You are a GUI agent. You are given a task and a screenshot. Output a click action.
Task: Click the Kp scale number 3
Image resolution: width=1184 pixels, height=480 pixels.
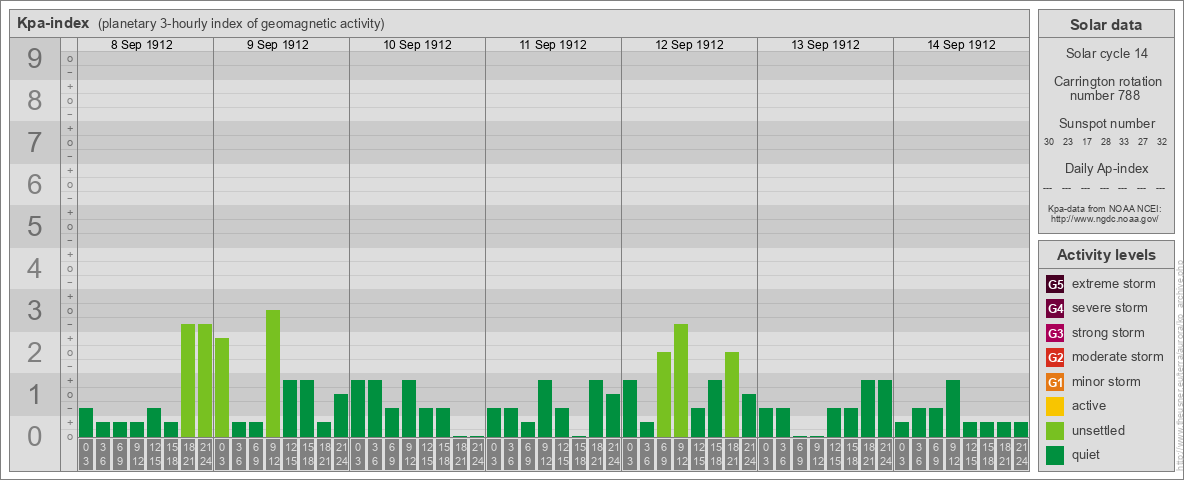34,310
